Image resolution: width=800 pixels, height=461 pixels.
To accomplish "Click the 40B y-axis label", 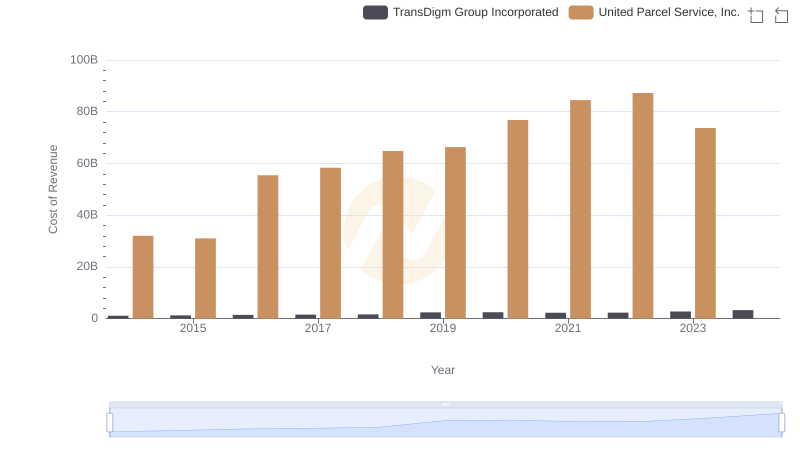I will (87, 215).
